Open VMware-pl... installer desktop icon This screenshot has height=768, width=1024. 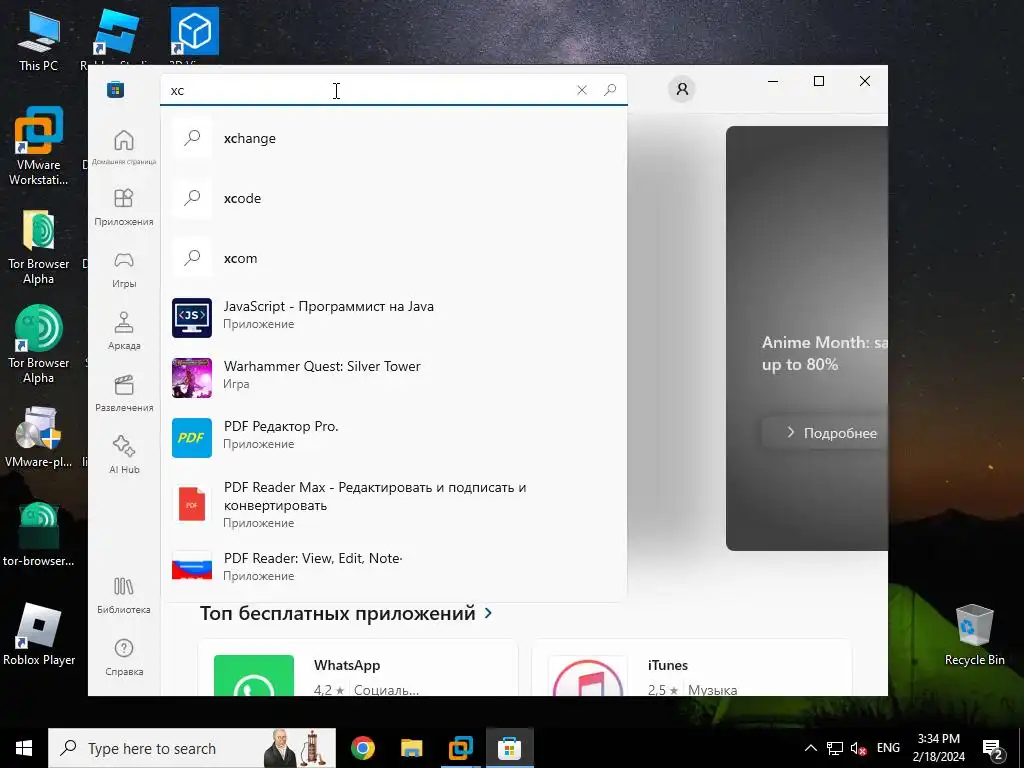pyautogui.click(x=39, y=437)
